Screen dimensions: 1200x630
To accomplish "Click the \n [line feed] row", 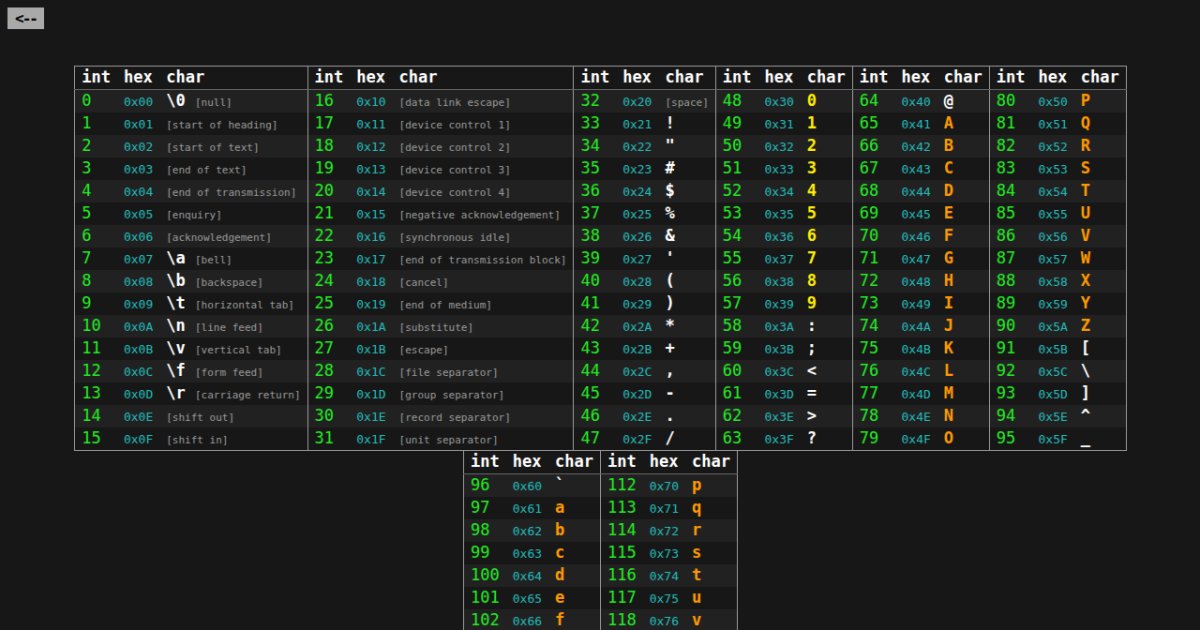I will point(190,326).
